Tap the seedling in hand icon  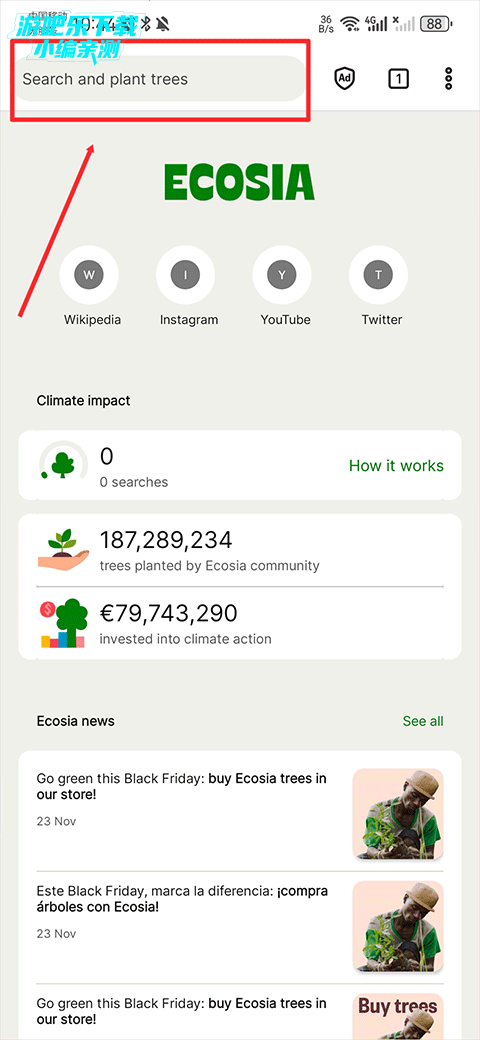[x=63, y=549]
